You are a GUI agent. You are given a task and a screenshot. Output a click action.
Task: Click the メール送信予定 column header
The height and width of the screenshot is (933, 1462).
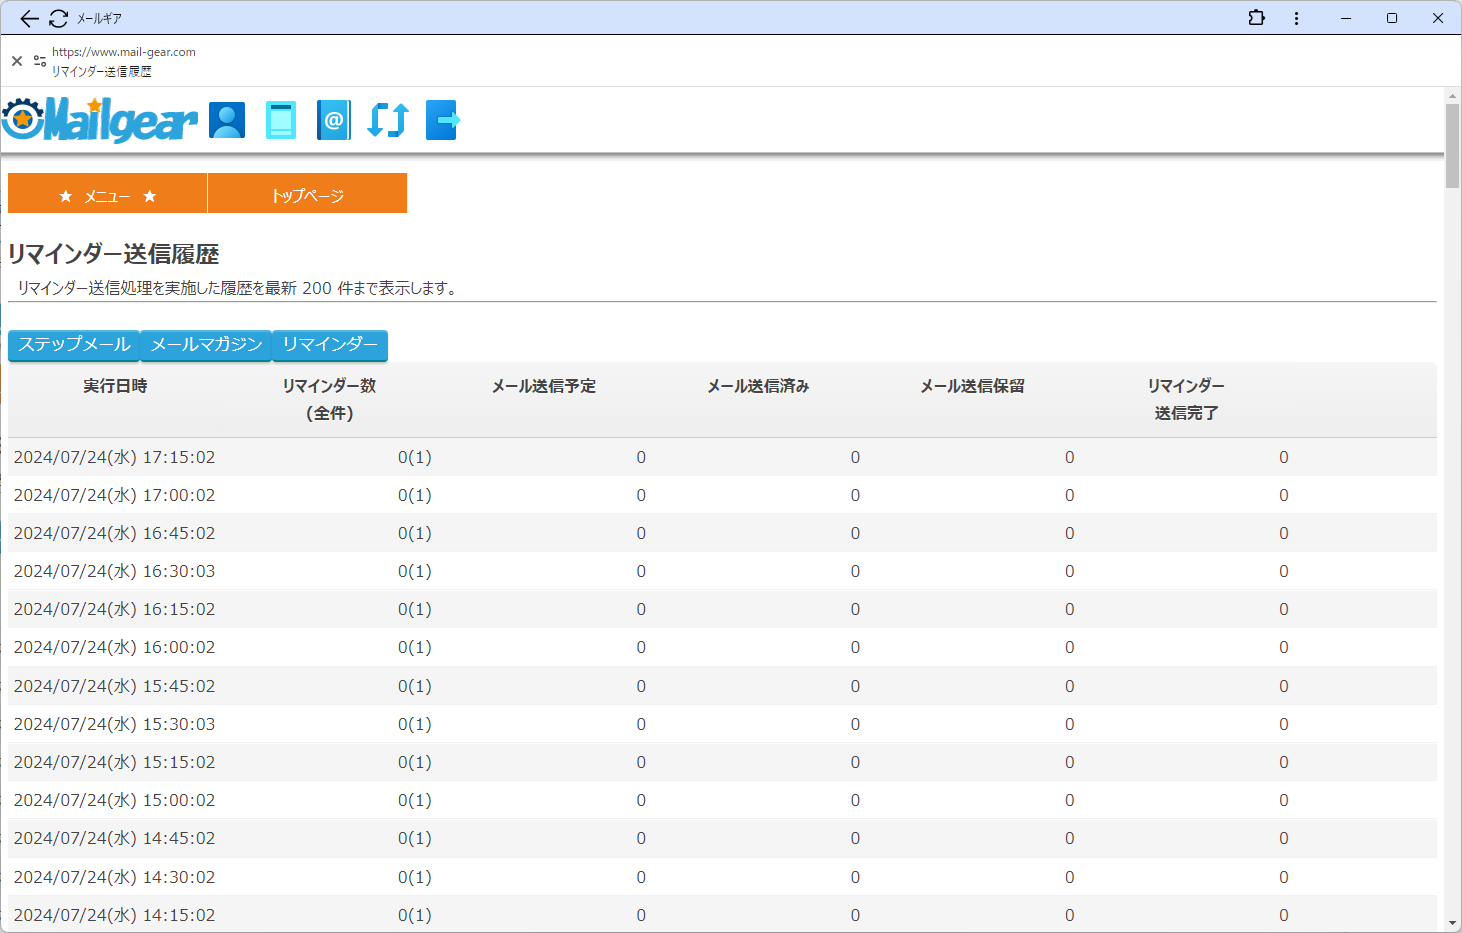(544, 386)
